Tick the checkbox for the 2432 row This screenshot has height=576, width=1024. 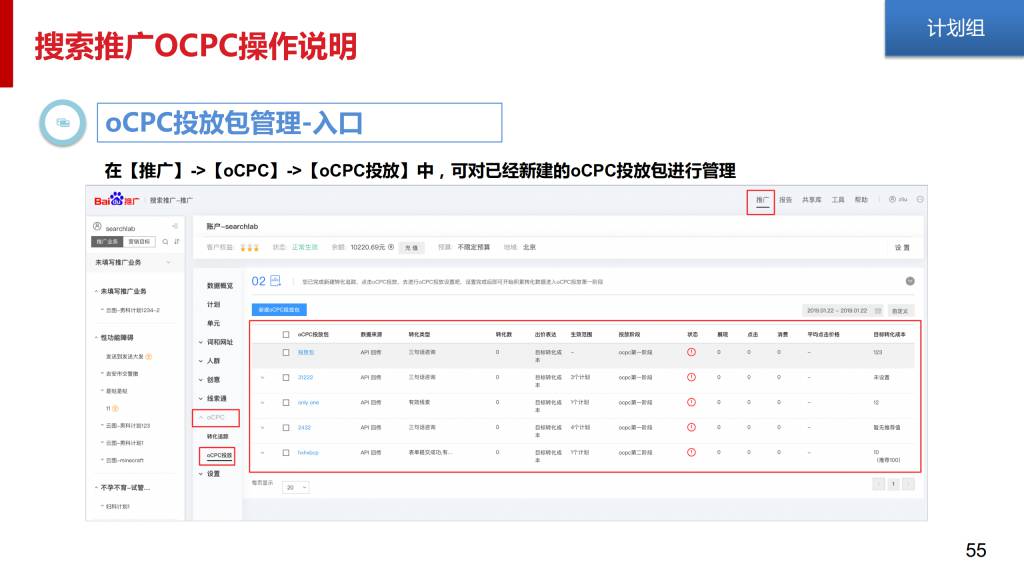285,428
